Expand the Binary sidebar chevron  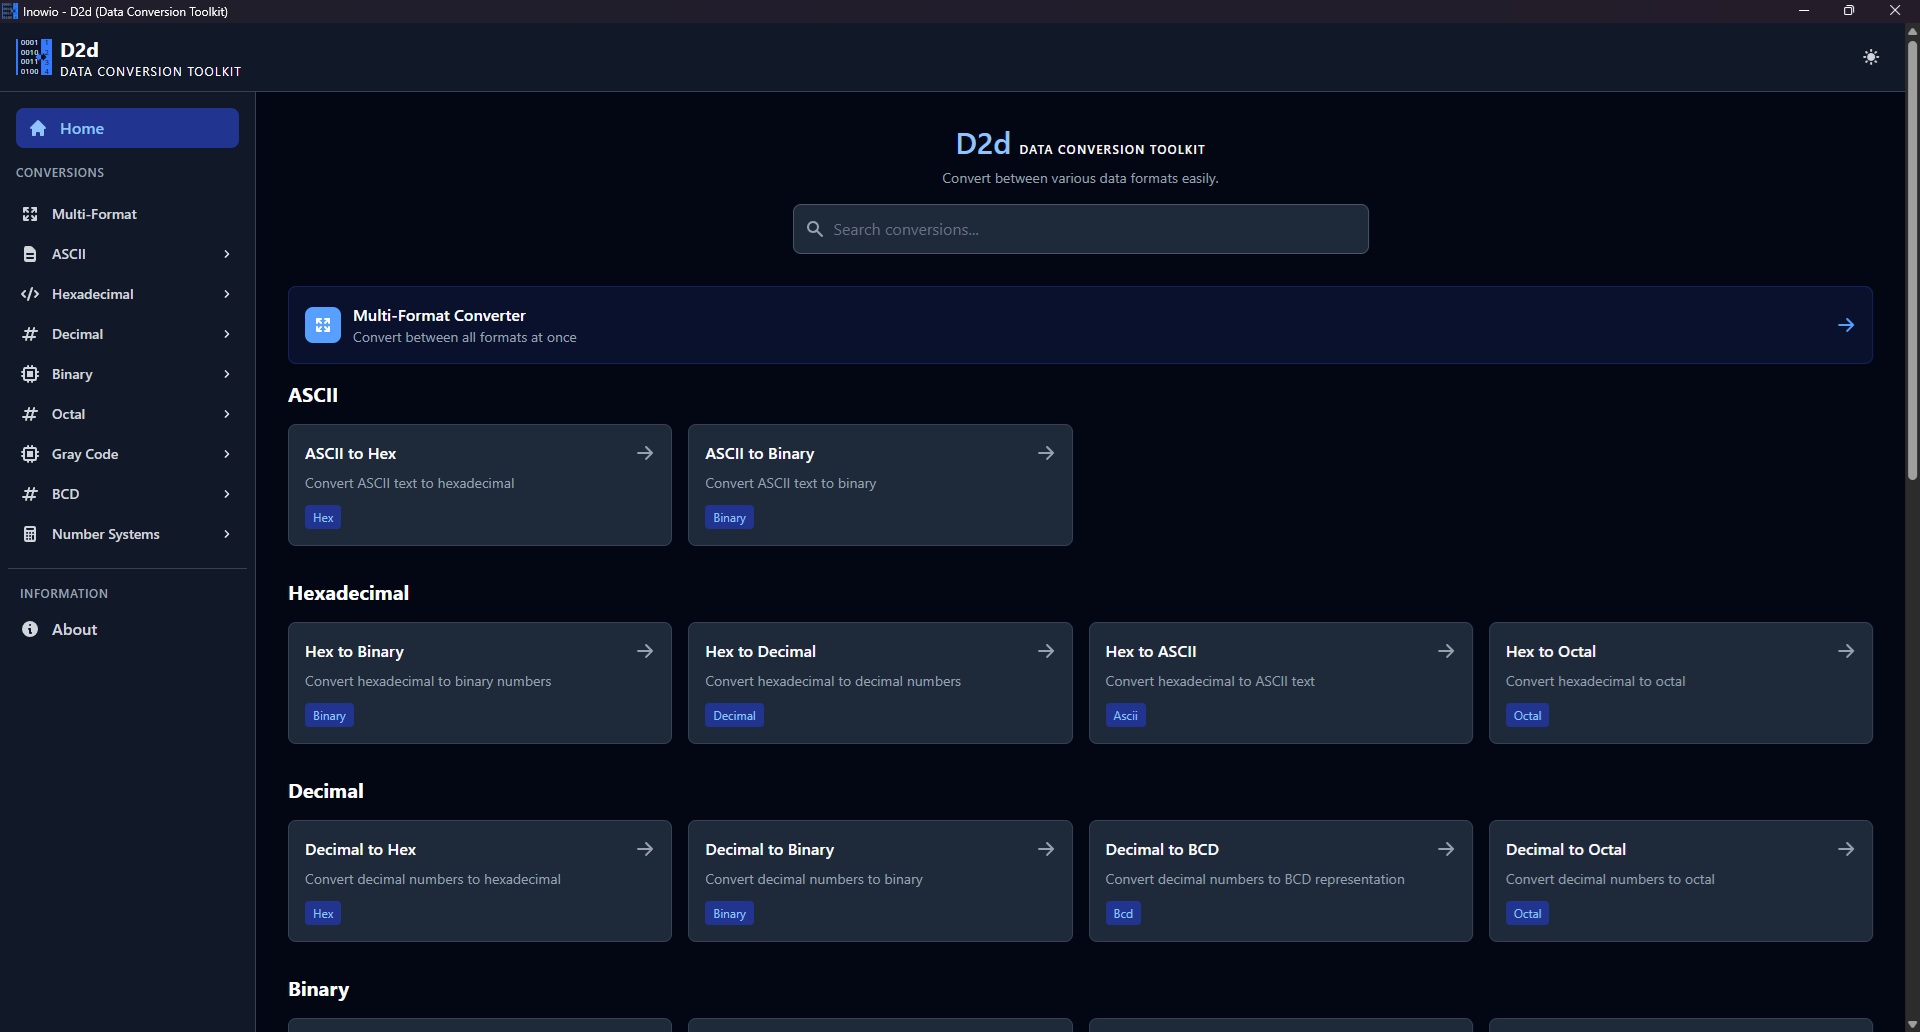(x=227, y=374)
